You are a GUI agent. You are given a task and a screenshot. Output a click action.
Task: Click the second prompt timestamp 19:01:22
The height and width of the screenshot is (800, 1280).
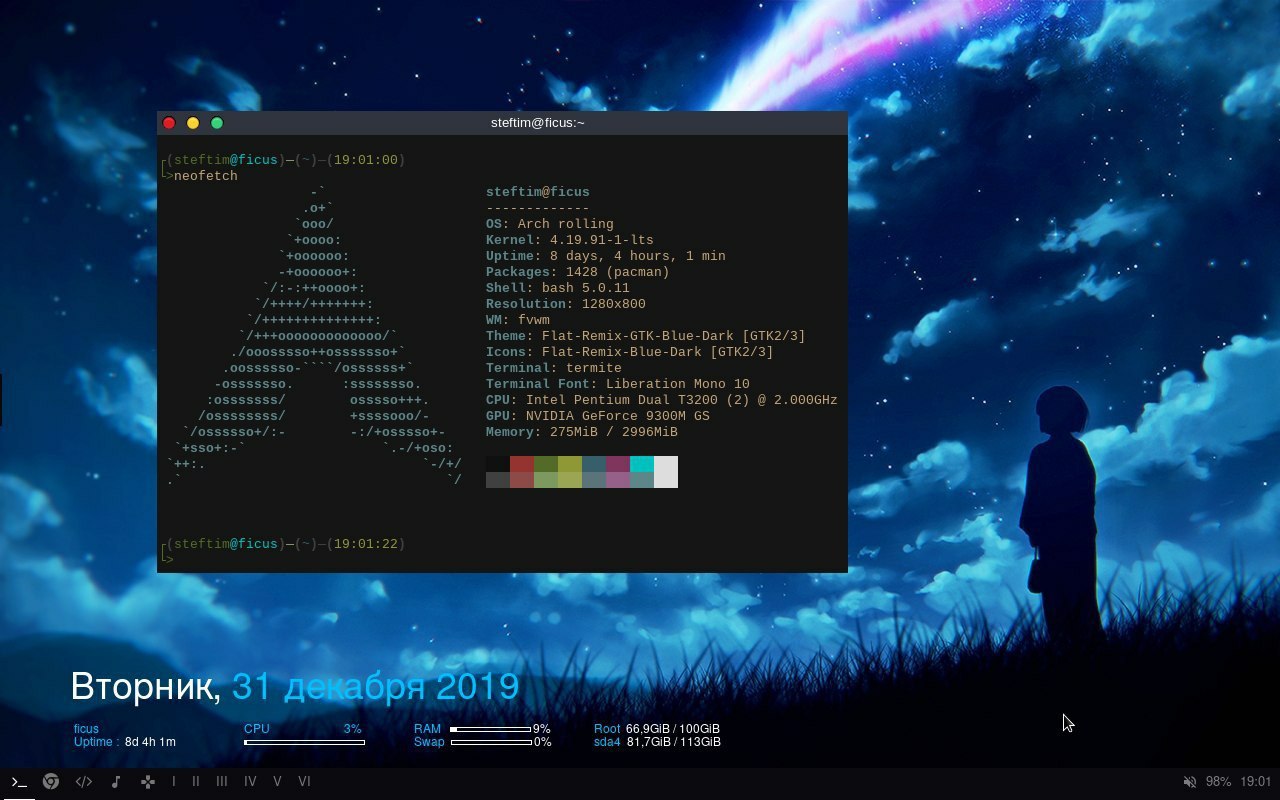pos(366,544)
